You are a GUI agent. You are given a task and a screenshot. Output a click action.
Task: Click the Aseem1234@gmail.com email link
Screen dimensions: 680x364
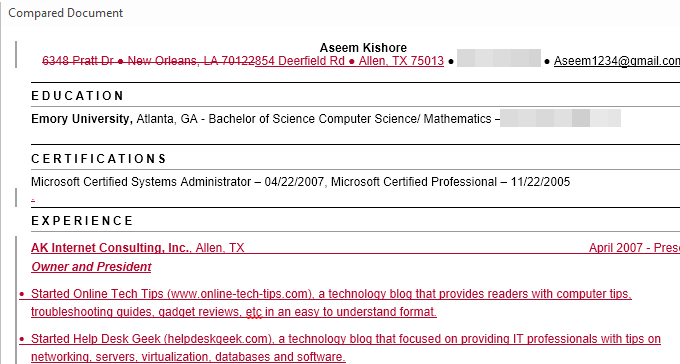click(617, 61)
